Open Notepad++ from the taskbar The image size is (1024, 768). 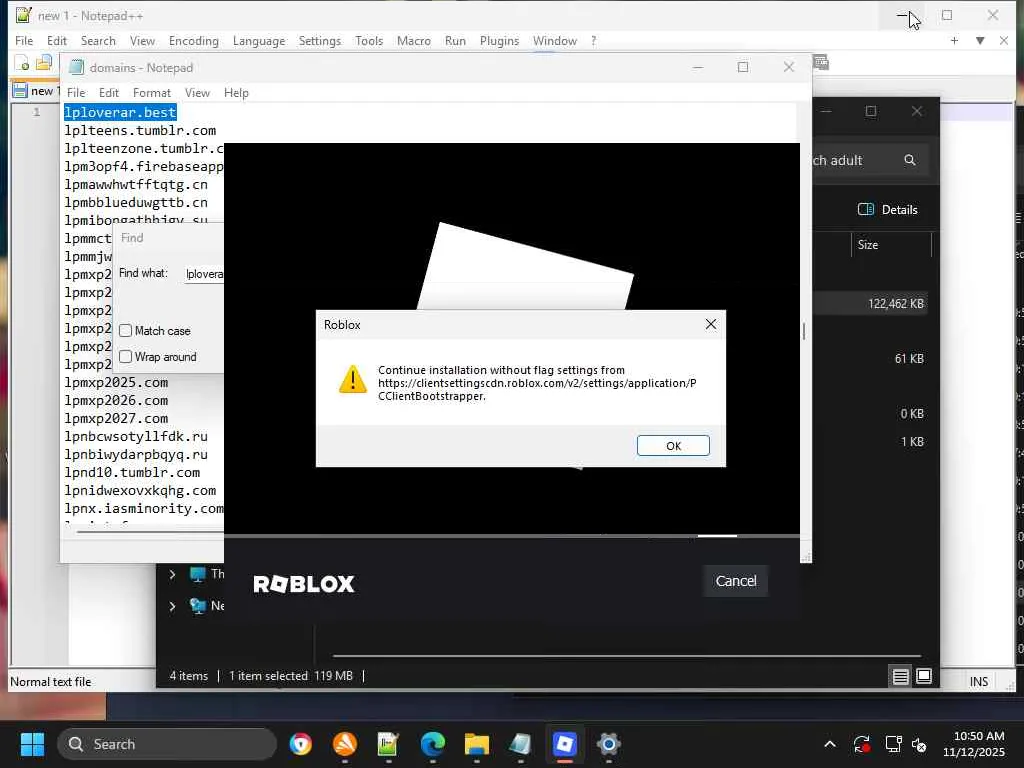389,744
